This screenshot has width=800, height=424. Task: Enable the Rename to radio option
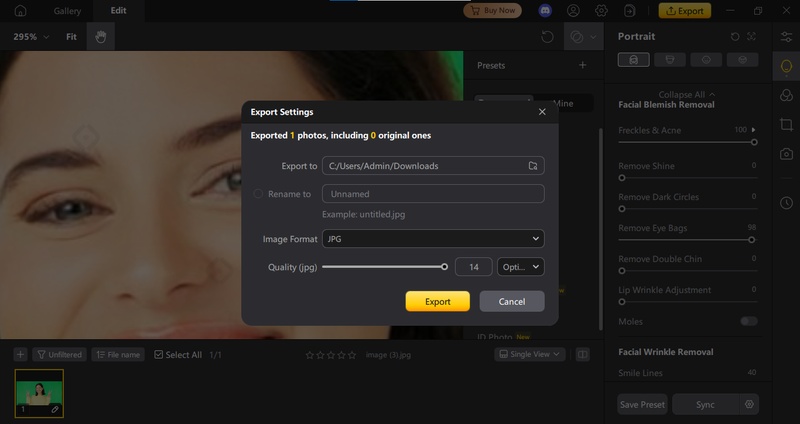(259, 194)
